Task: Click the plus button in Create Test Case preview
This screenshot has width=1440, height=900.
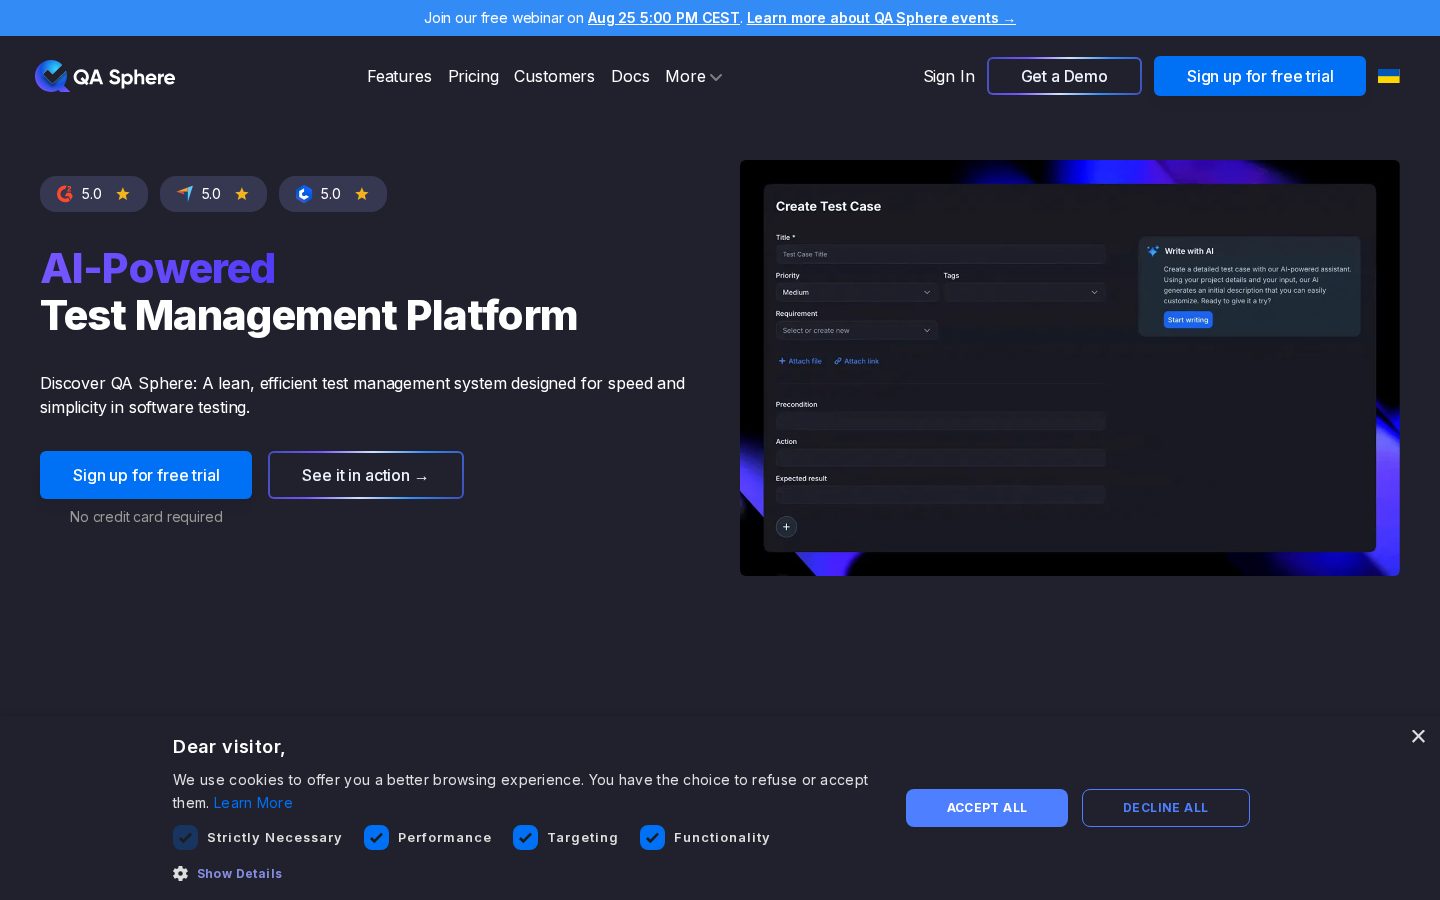Action: 786,527
